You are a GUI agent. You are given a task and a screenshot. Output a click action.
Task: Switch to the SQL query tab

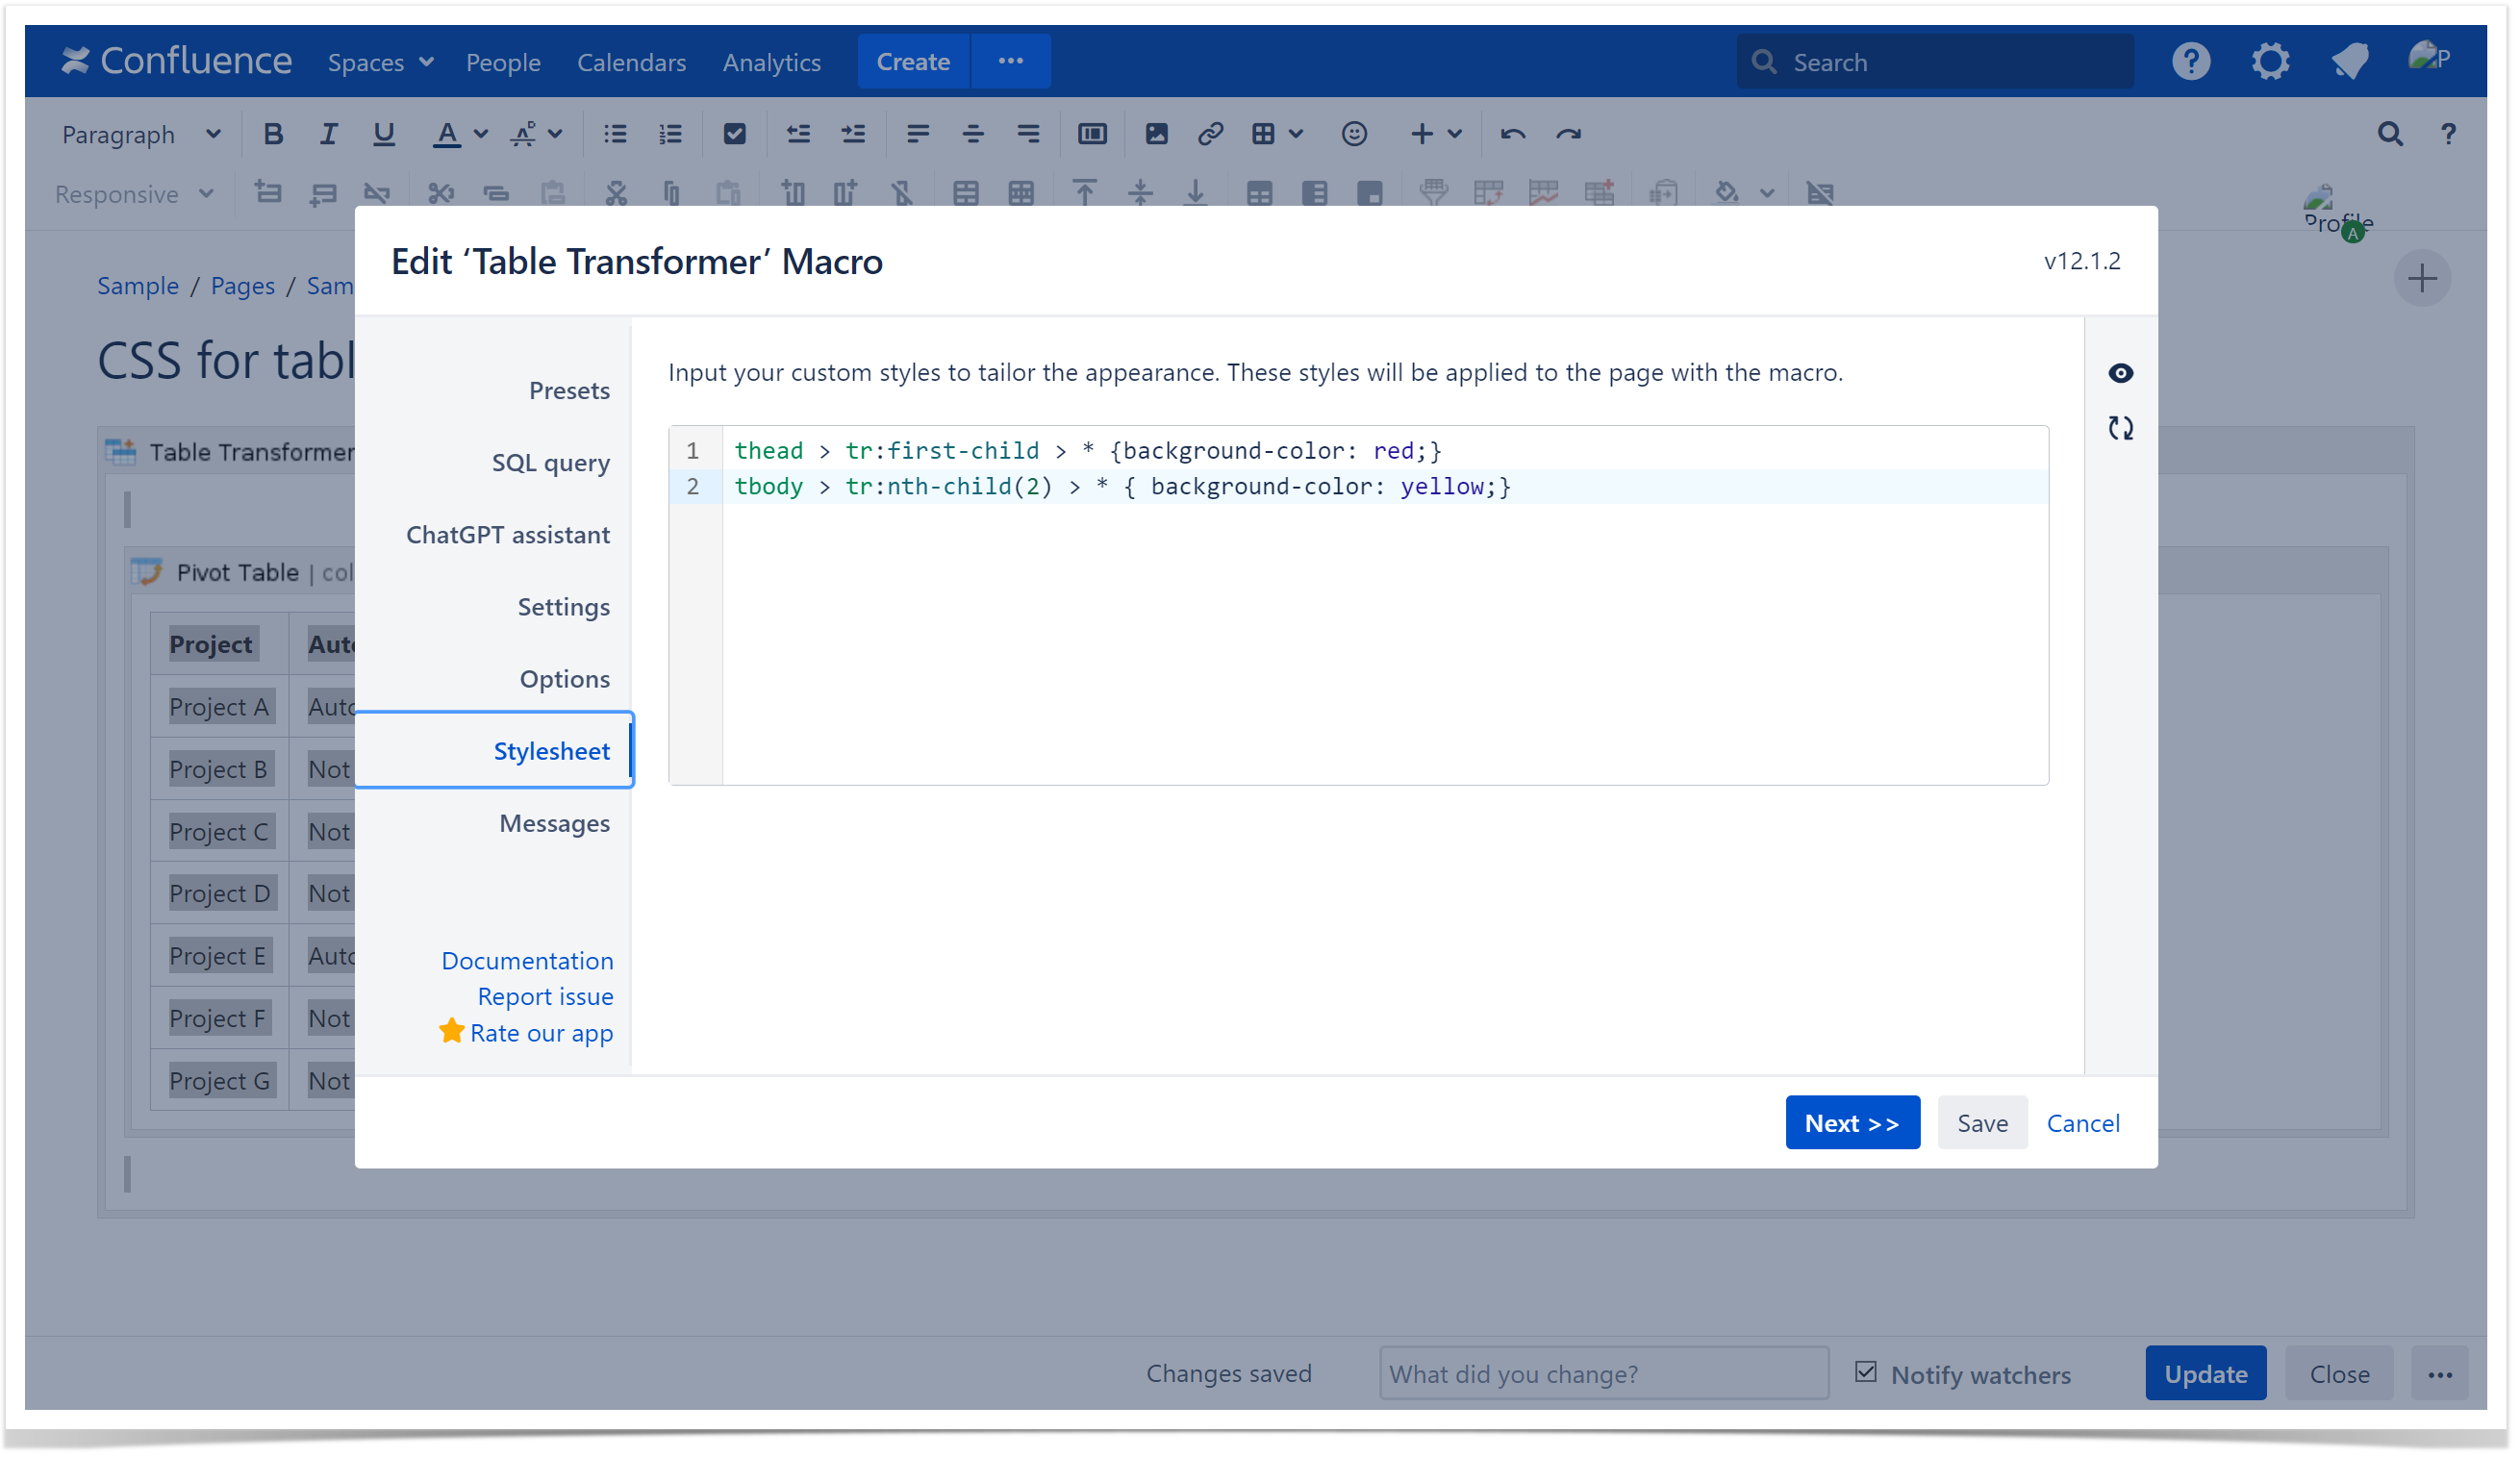[550, 463]
